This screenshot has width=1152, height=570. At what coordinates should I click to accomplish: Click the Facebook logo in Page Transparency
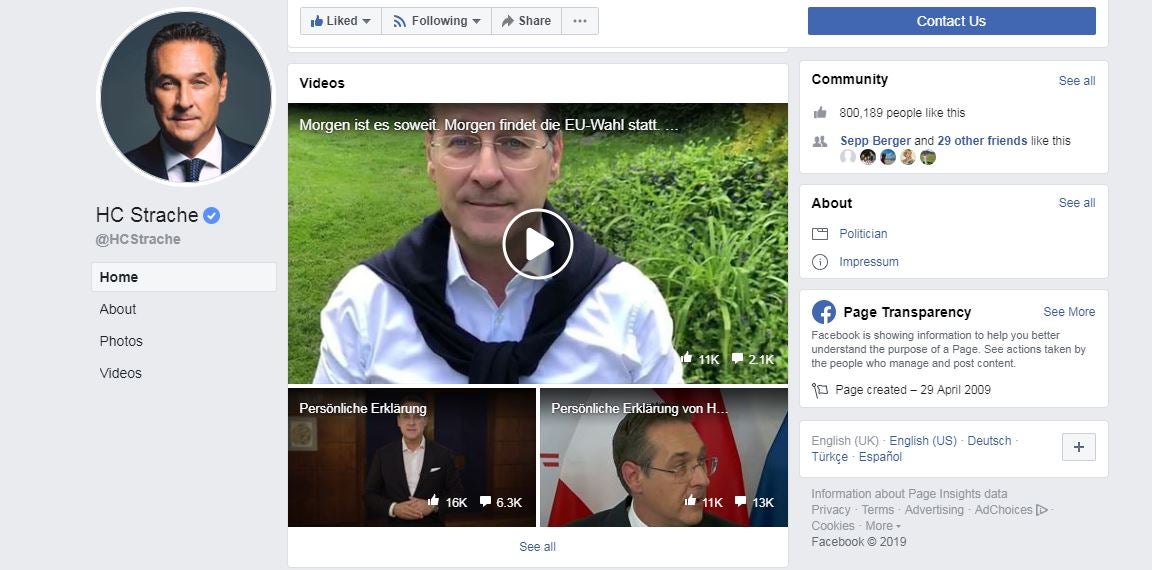click(824, 312)
